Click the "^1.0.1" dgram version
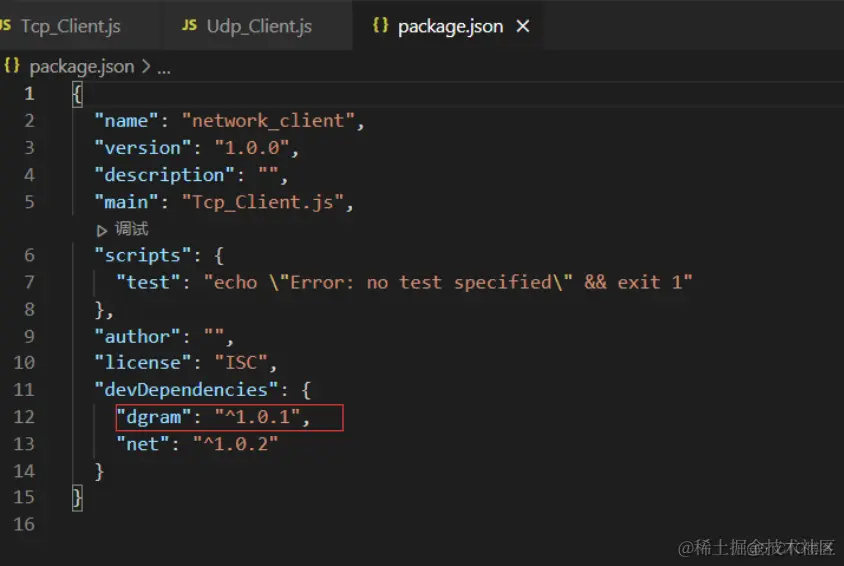The width and height of the screenshot is (844, 566). coord(257,417)
